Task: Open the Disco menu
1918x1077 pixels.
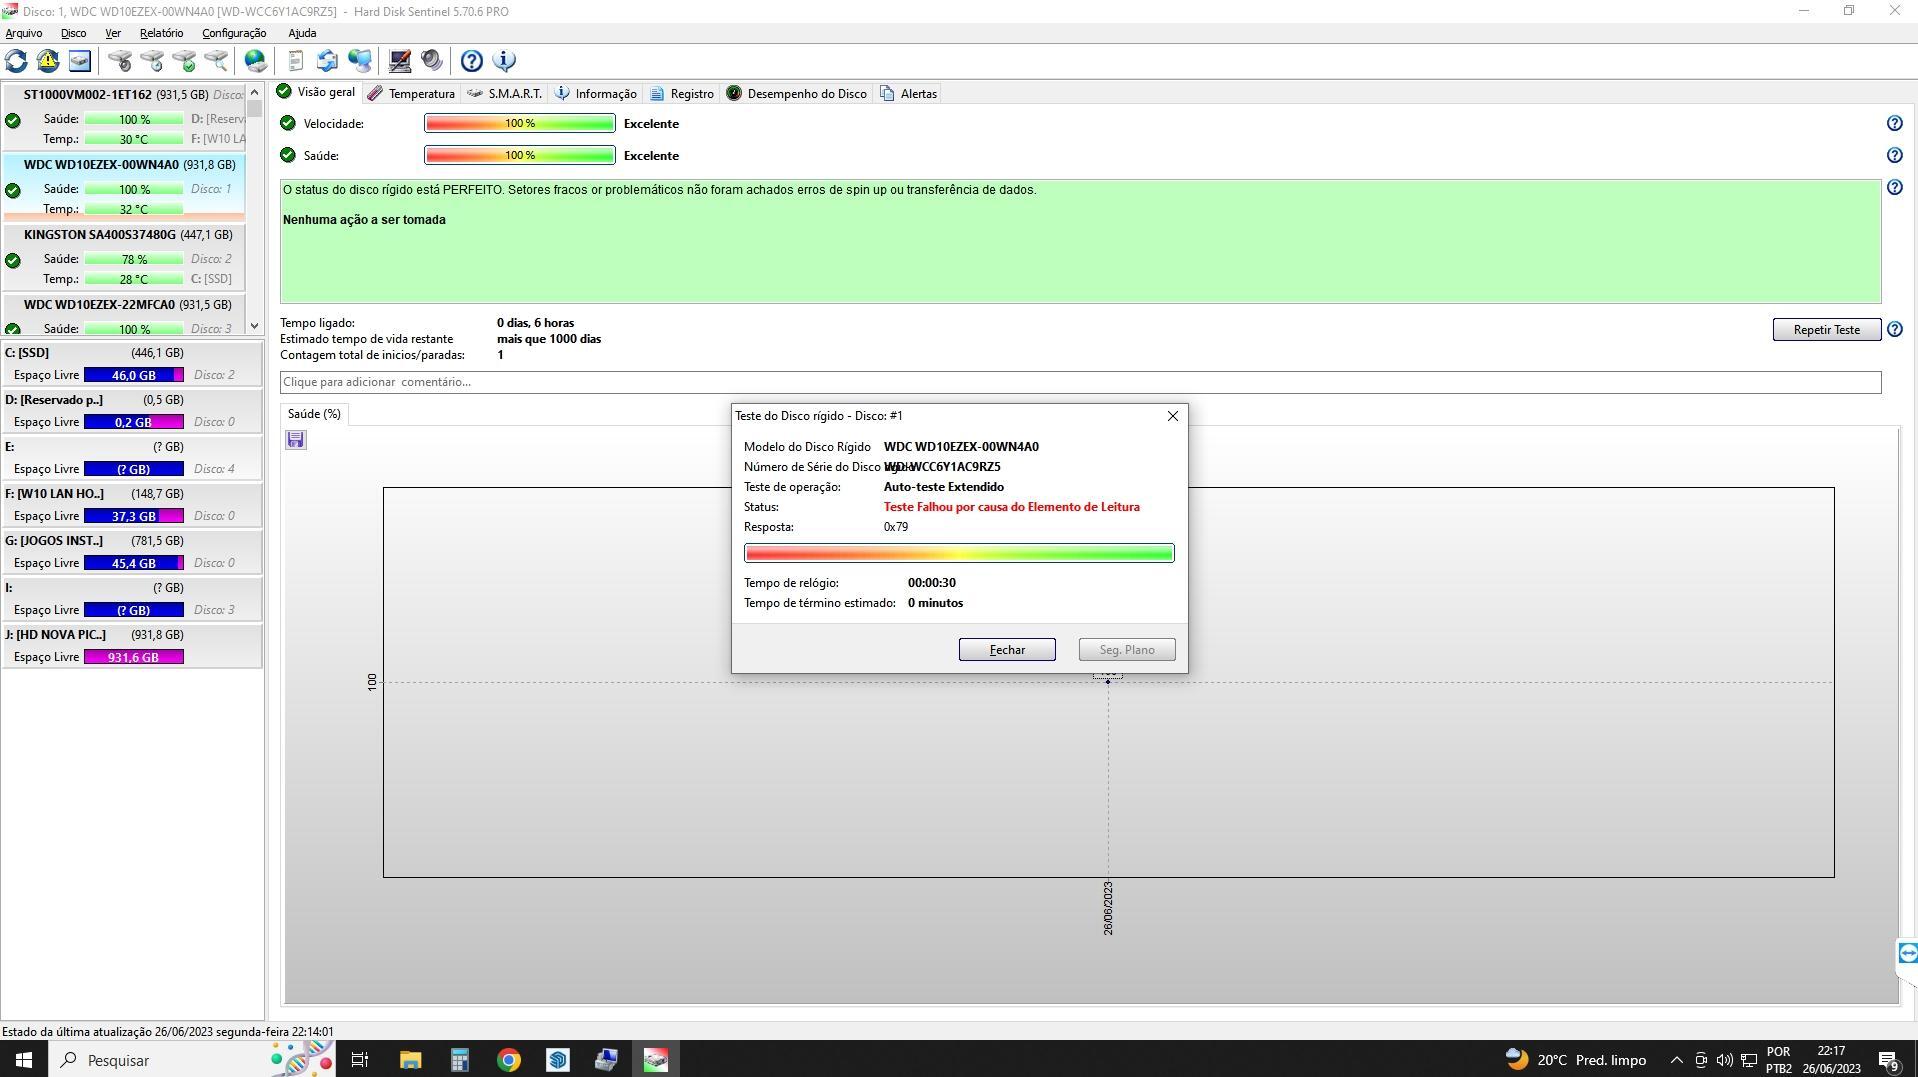Action: point(73,33)
